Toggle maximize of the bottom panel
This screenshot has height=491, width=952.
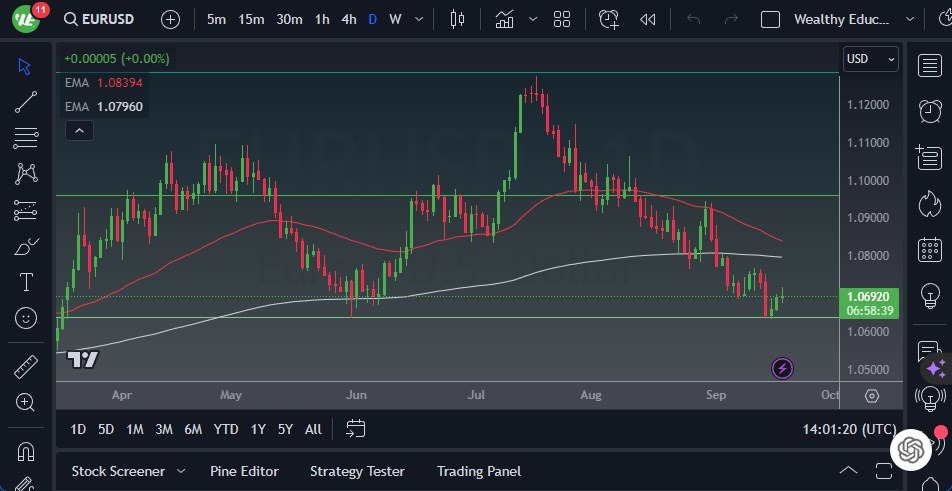[883, 471]
